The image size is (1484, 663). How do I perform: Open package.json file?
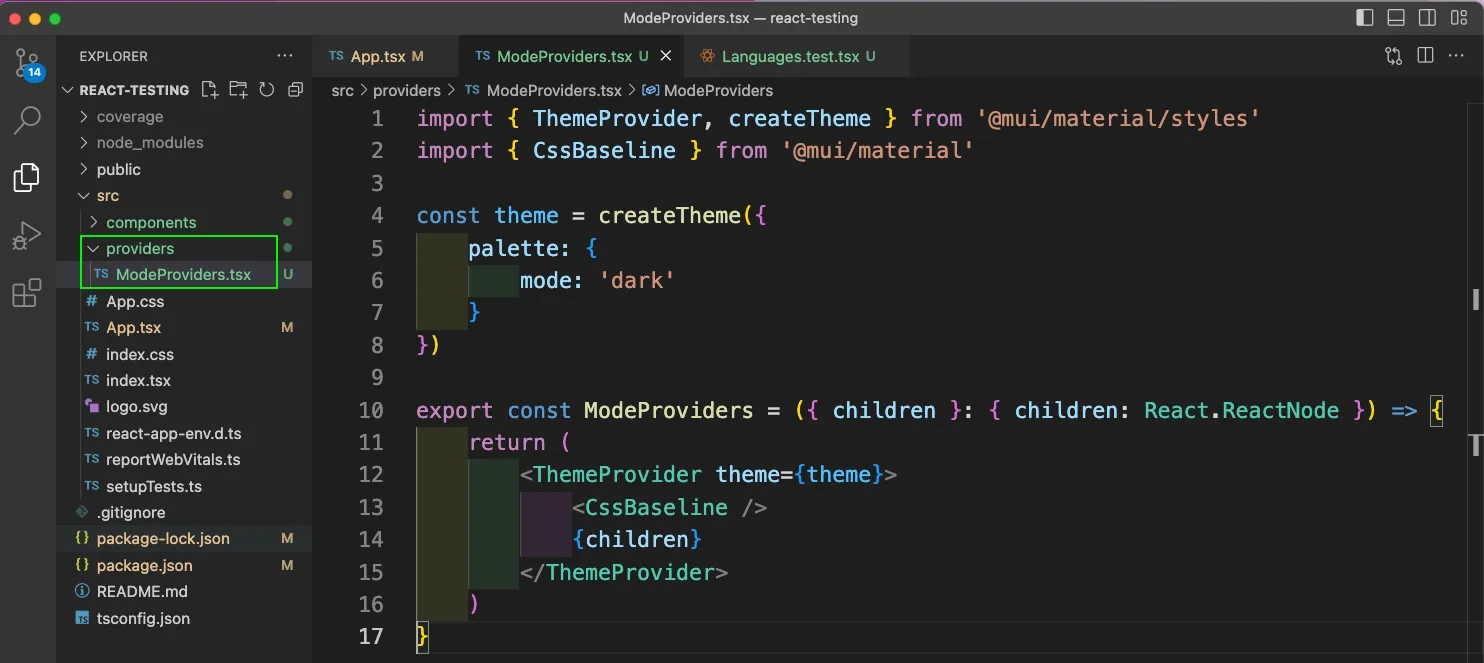click(x=145, y=566)
